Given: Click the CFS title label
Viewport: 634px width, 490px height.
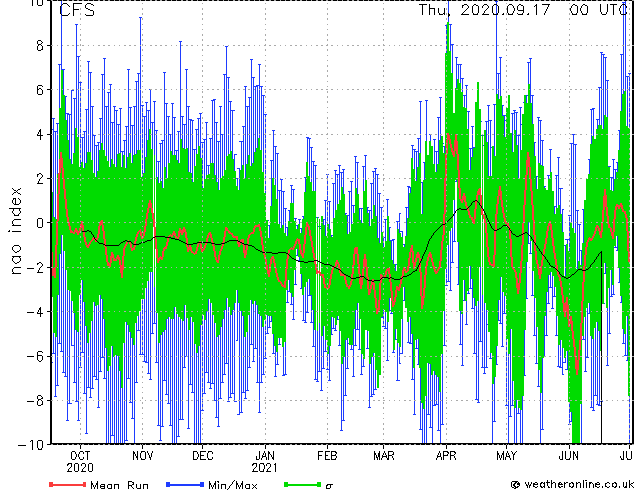Looking at the screenshot, I should tap(77, 10).
